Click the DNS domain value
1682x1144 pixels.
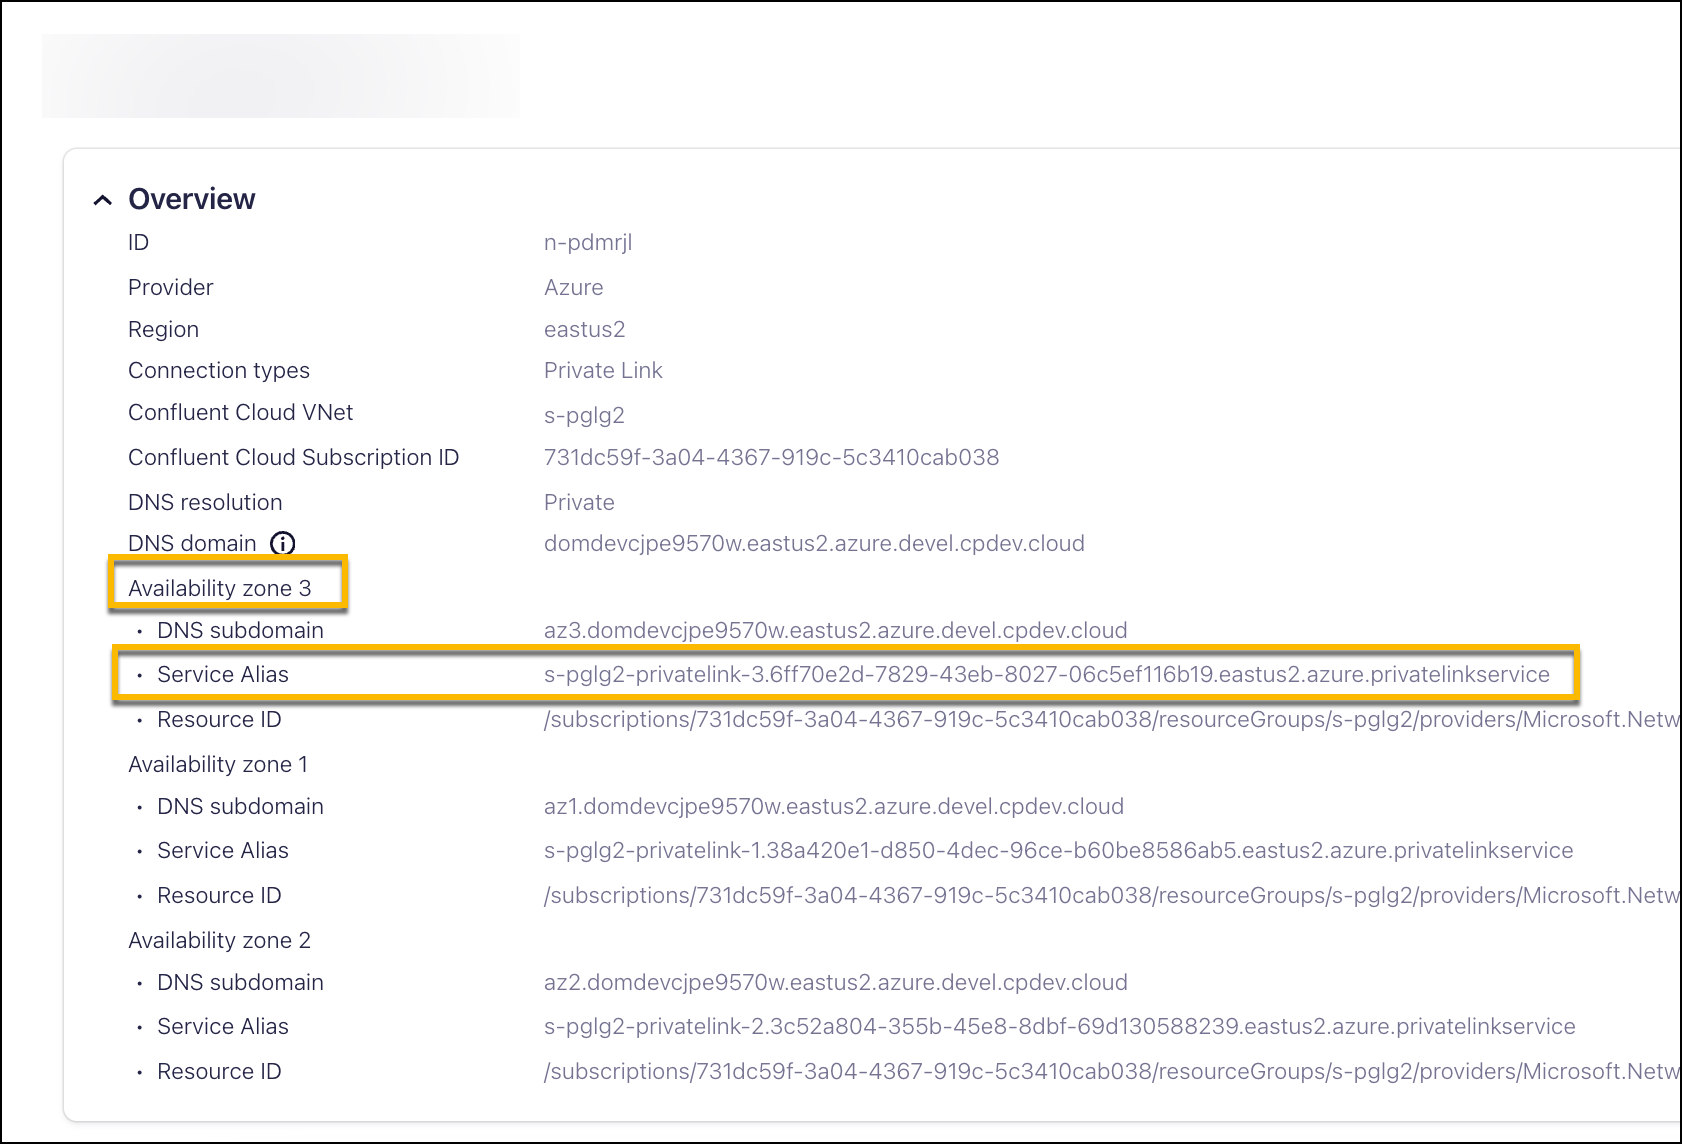(x=813, y=543)
